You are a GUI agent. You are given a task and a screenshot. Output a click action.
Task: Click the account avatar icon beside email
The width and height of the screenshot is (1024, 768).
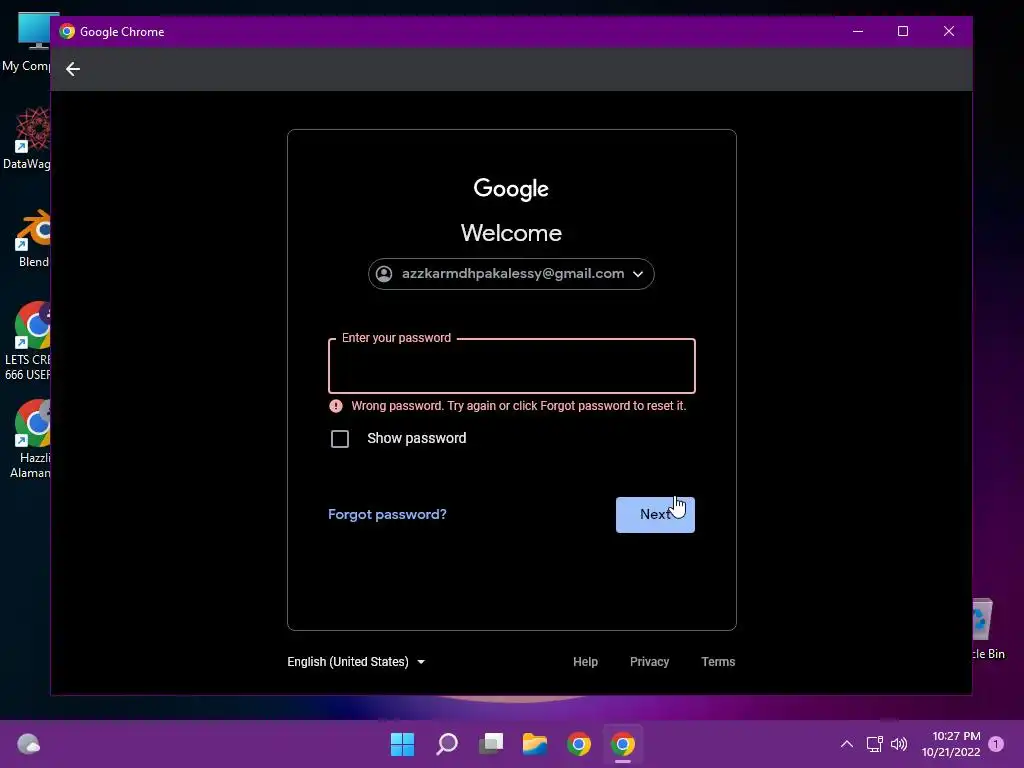(384, 274)
